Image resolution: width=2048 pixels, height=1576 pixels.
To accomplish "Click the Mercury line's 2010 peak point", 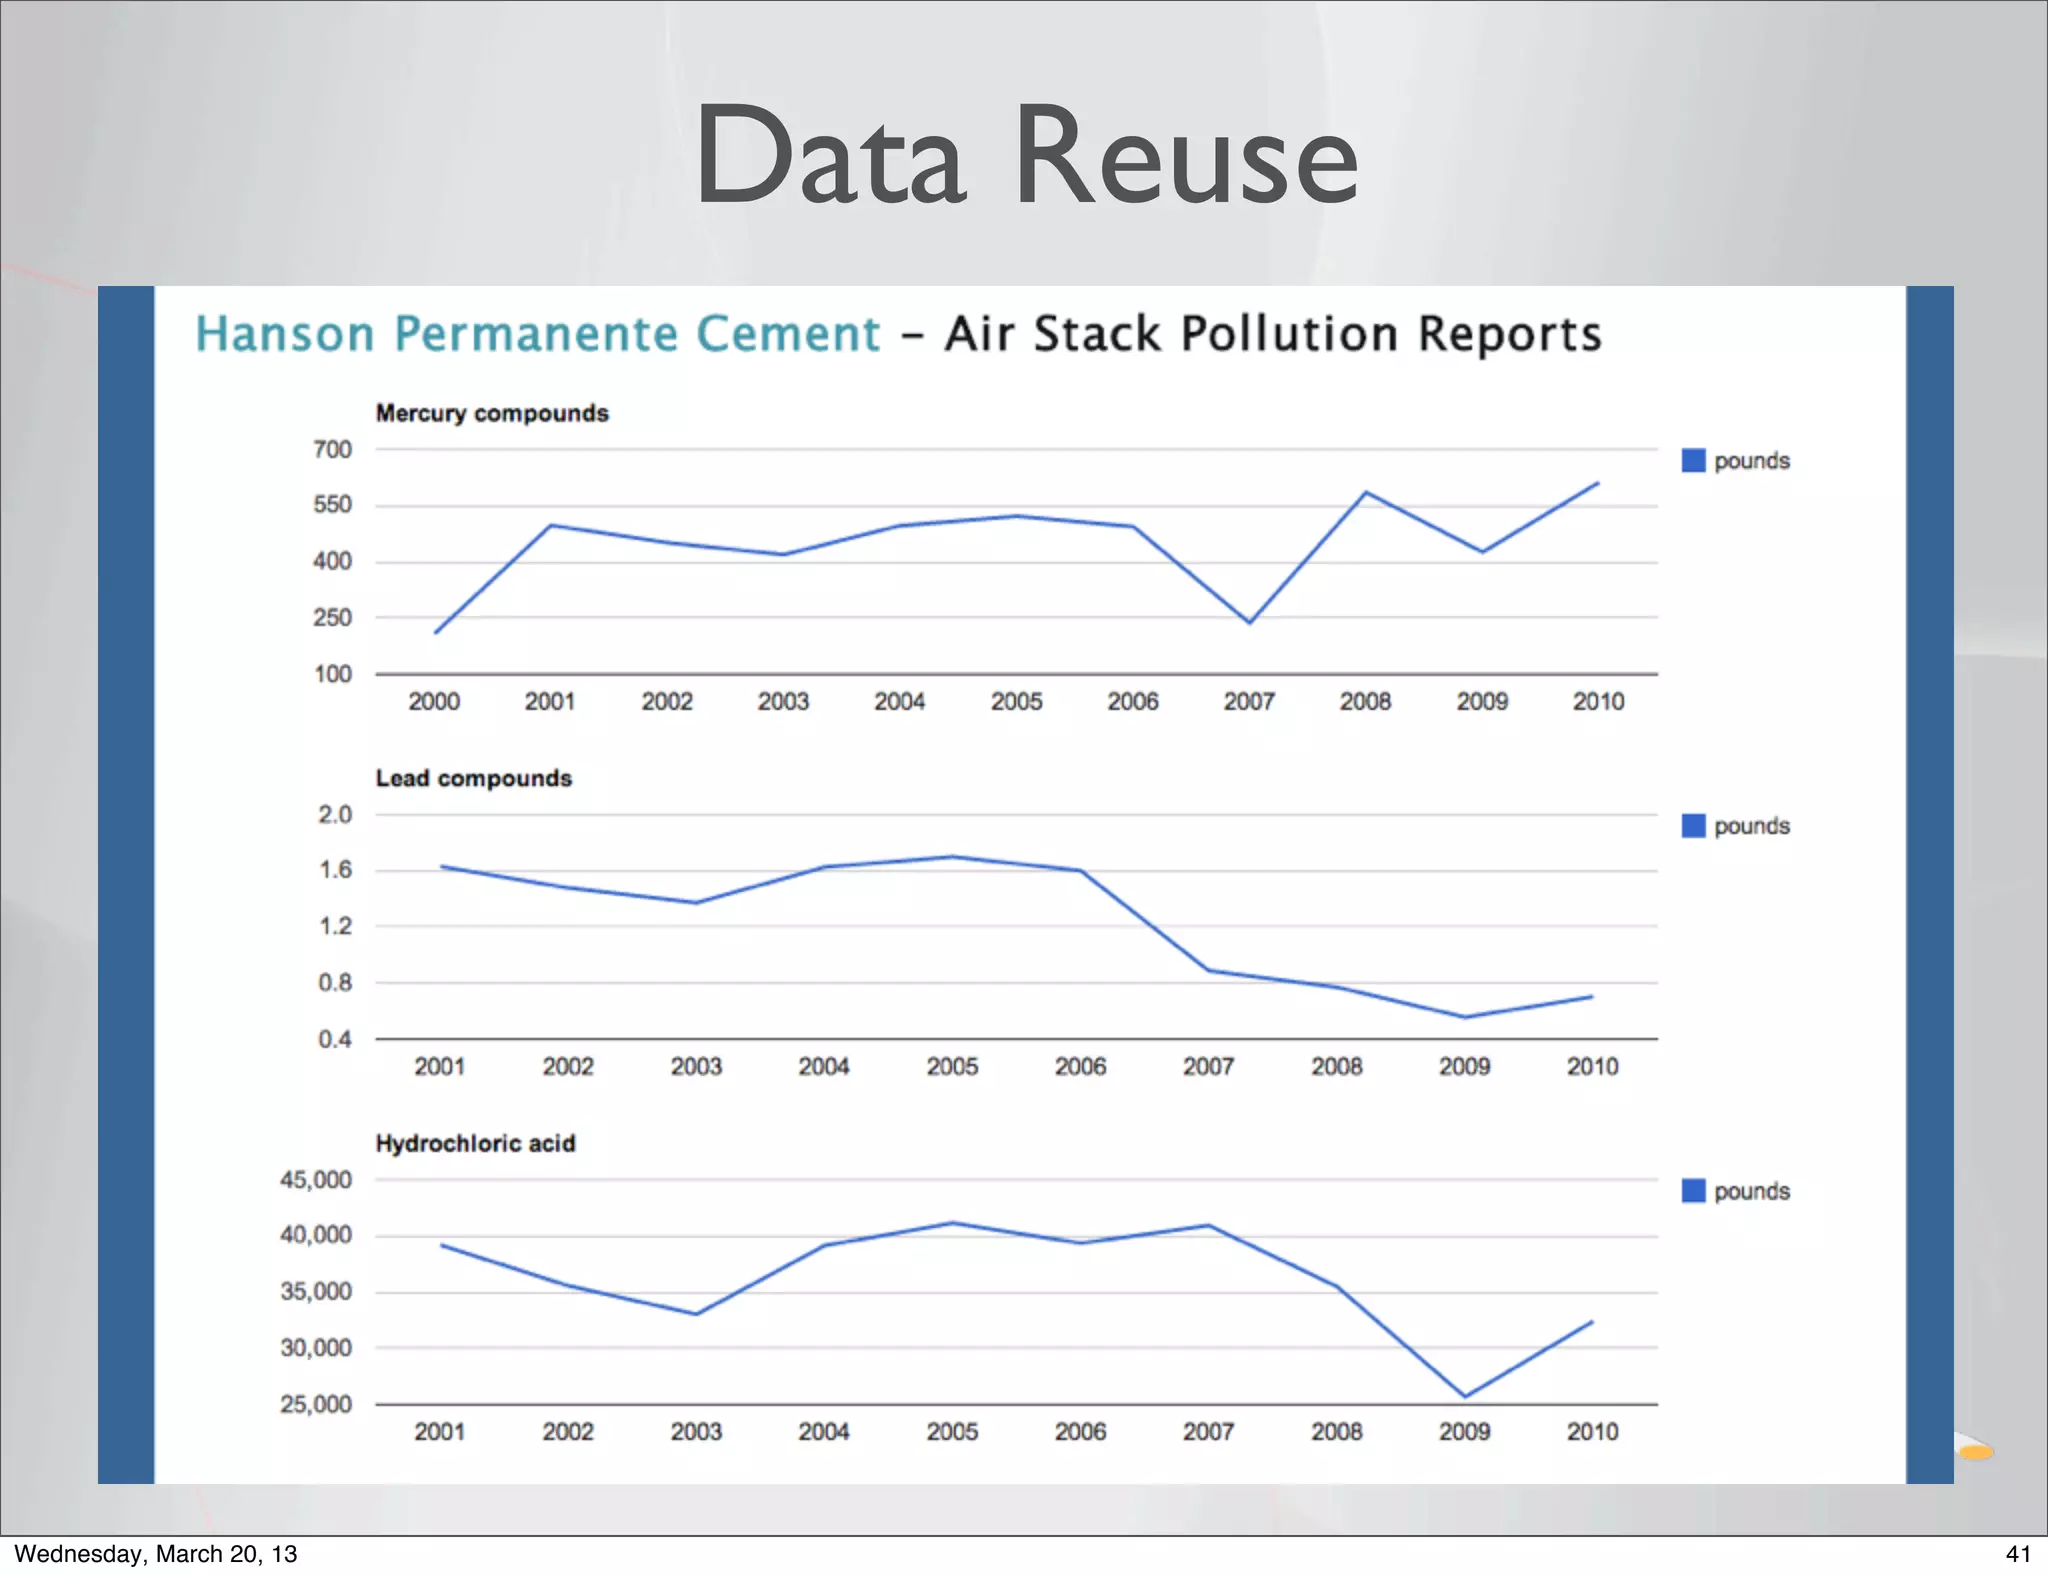I will tap(1598, 483).
